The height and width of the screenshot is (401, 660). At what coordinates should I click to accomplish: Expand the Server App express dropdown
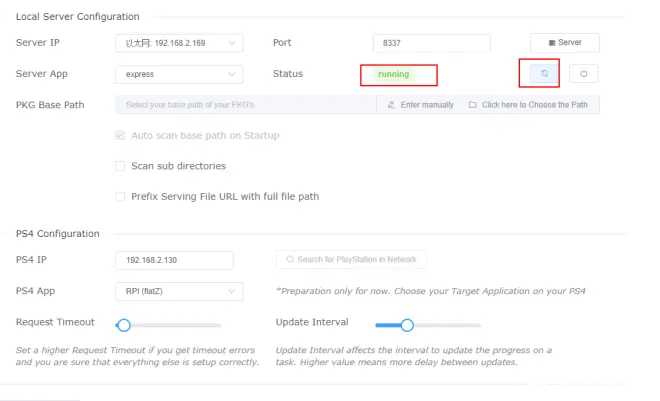179,74
